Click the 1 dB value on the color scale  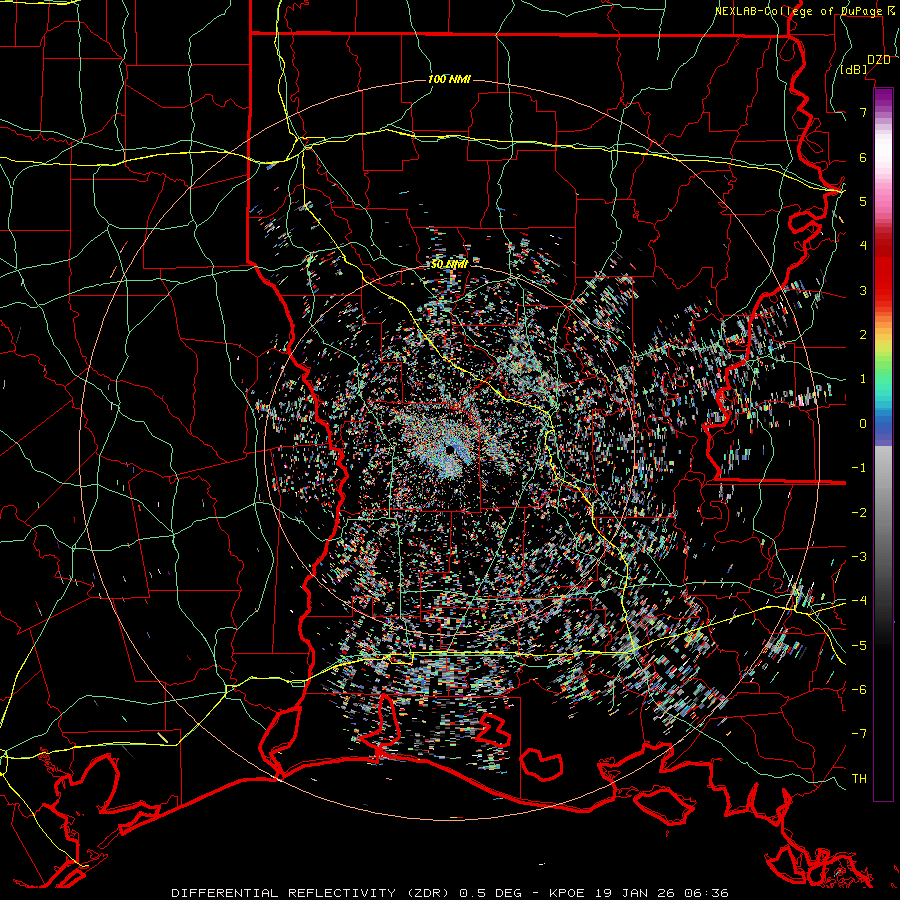(x=863, y=379)
